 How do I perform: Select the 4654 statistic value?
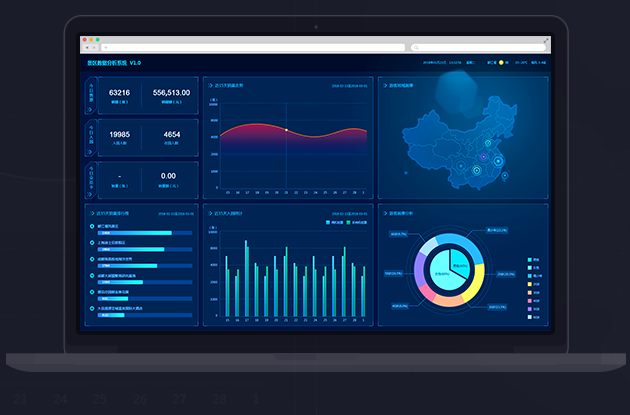[172, 135]
